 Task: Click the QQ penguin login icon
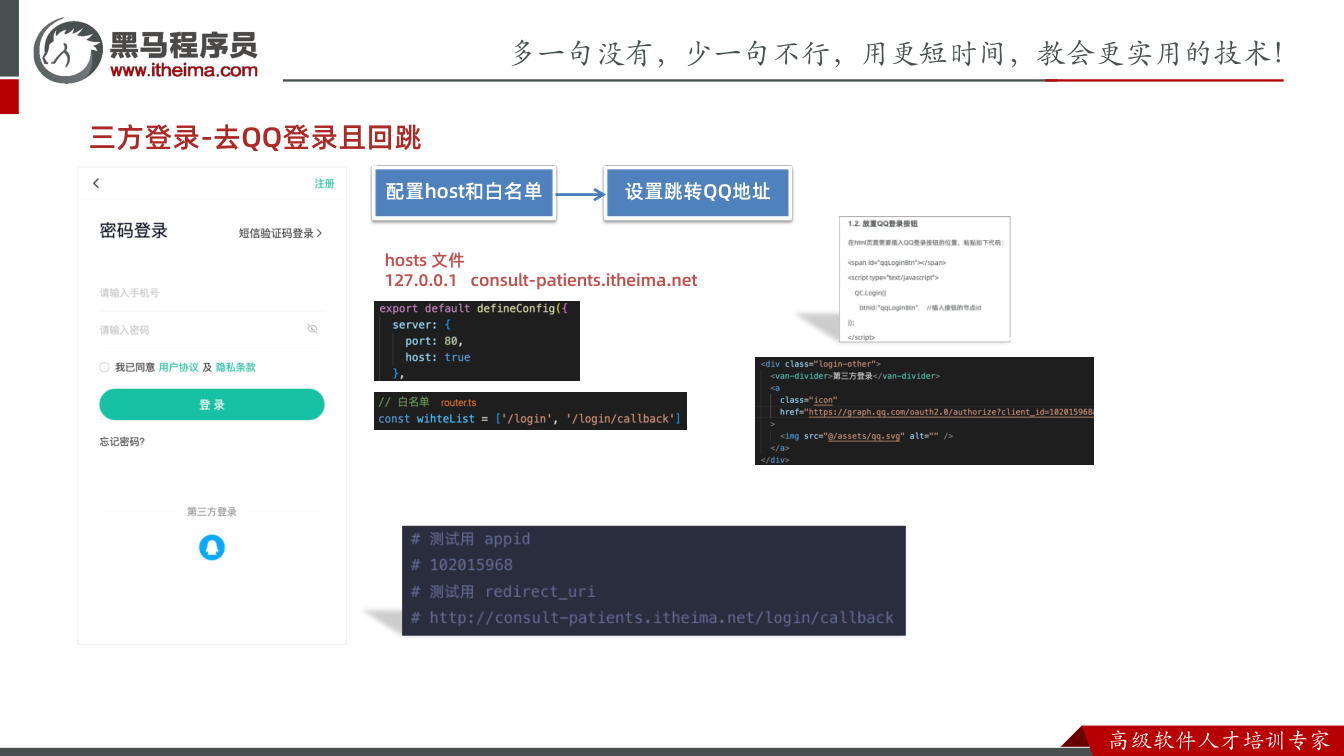tap(212, 547)
